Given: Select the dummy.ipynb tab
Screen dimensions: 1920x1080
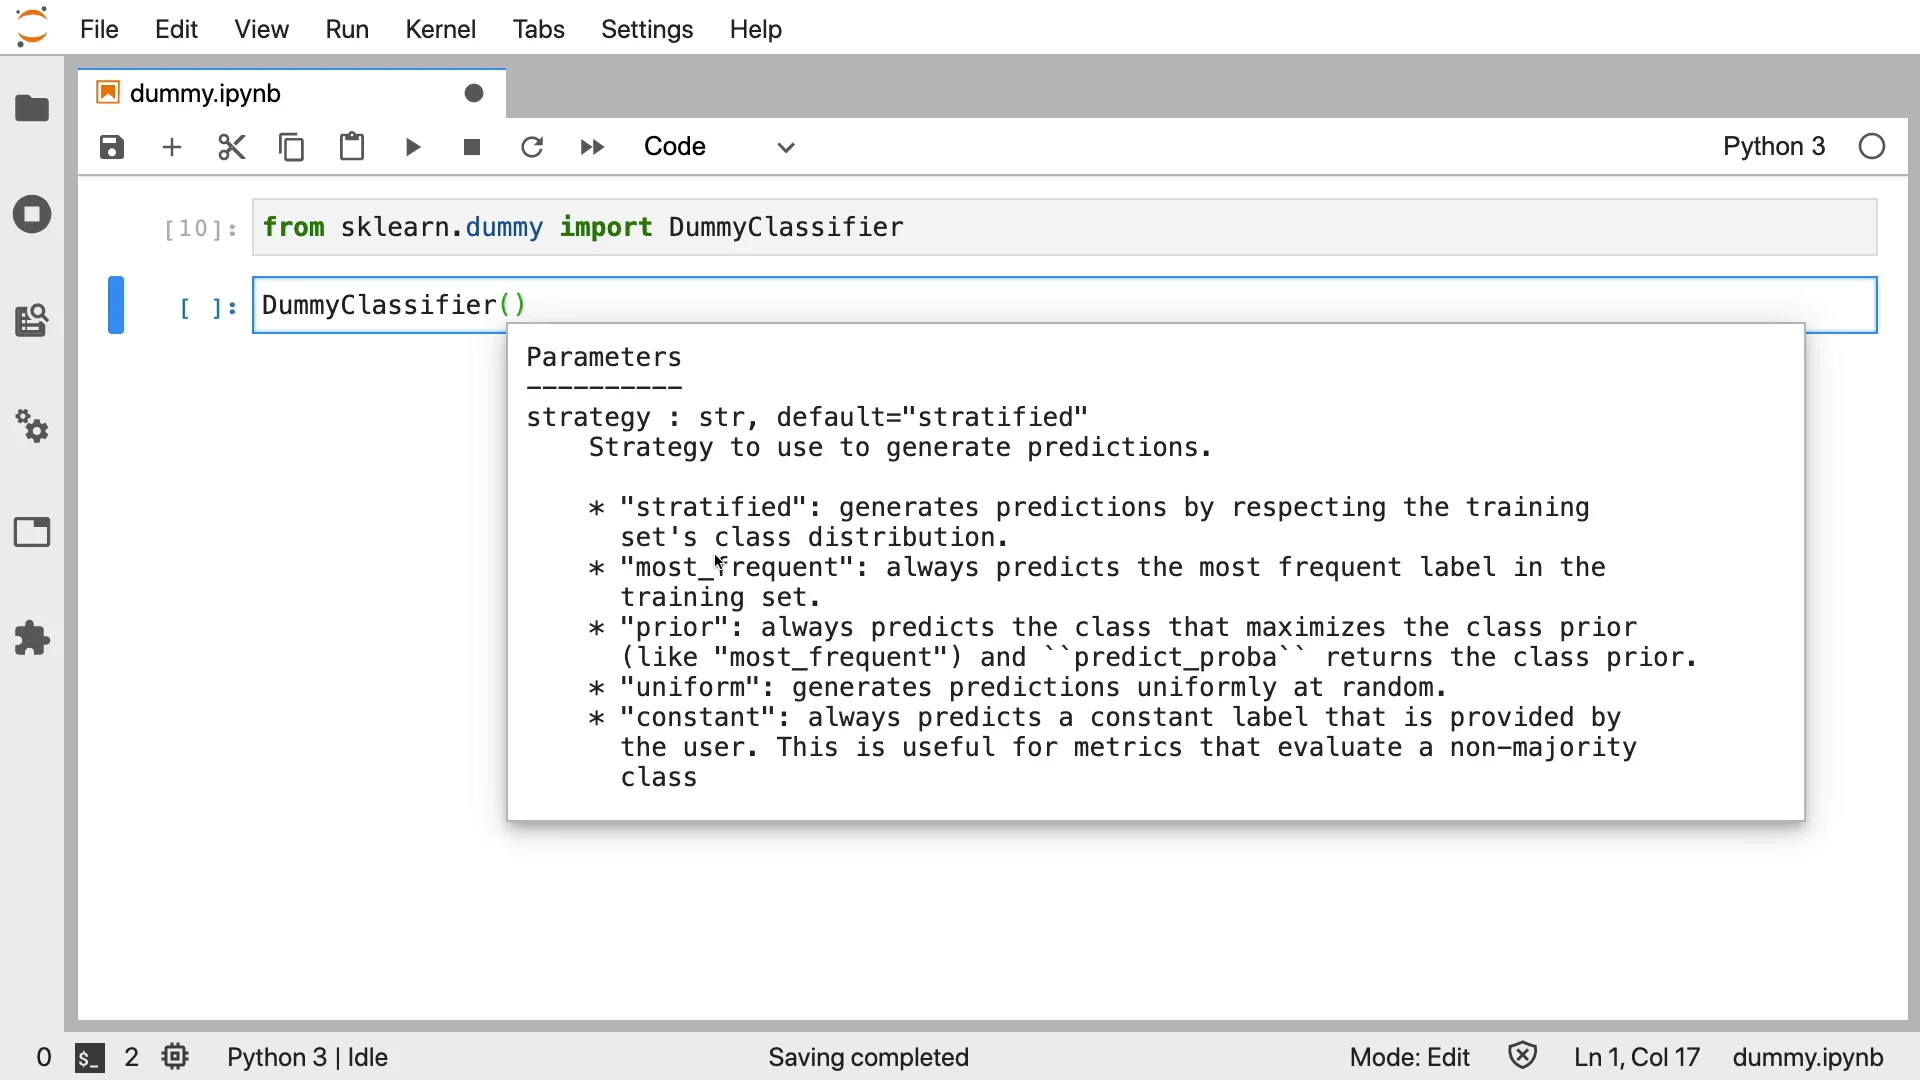Looking at the screenshot, I should 206,93.
